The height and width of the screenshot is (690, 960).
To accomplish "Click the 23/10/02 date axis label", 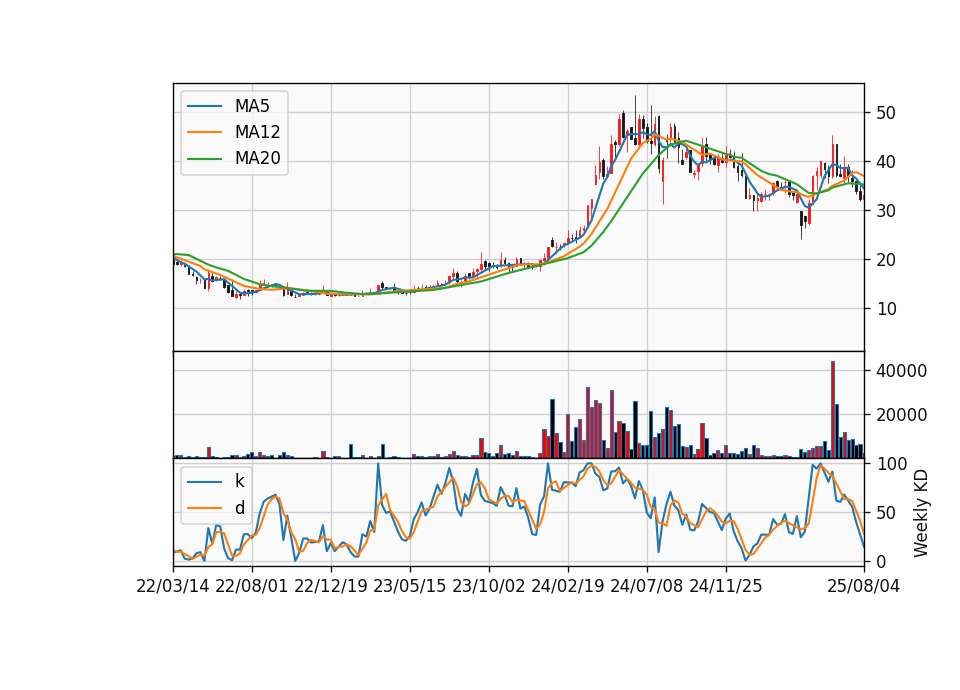I will click(489, 587).
